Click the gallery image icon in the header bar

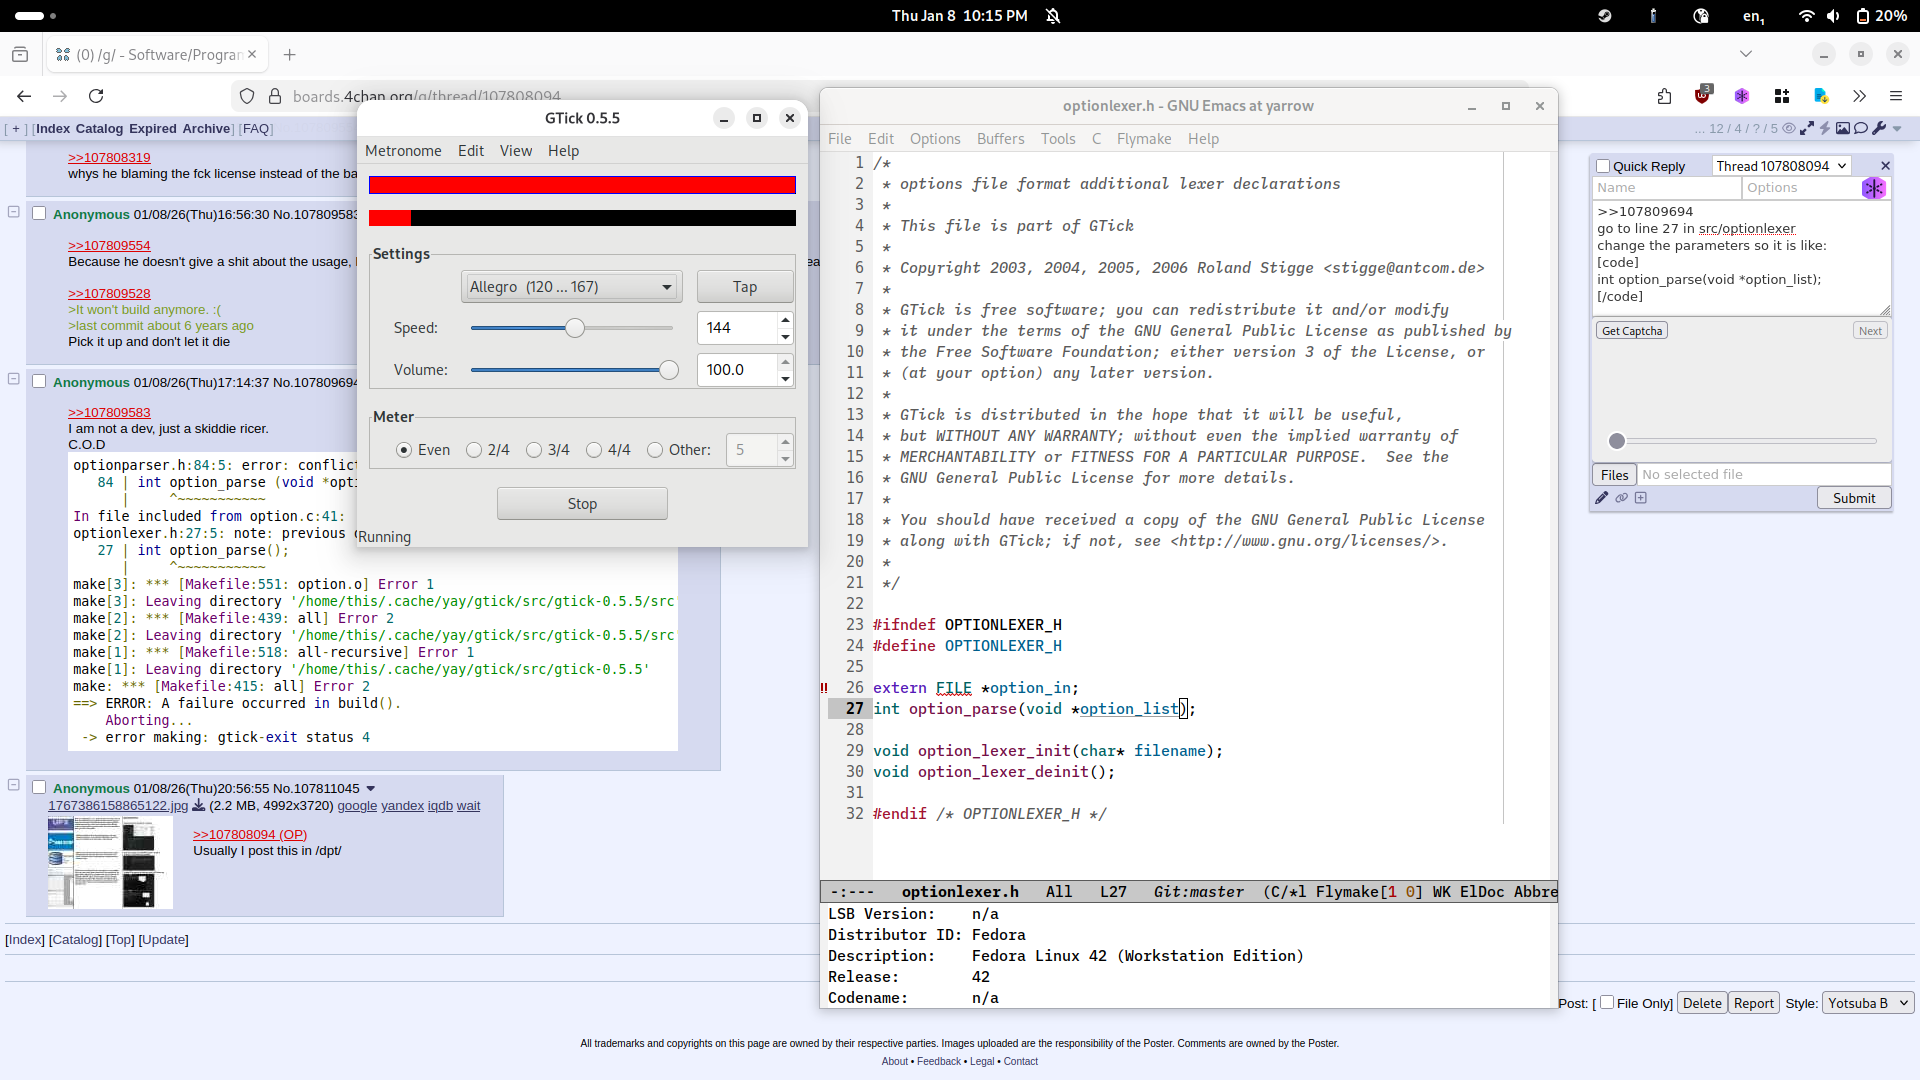1843,128
